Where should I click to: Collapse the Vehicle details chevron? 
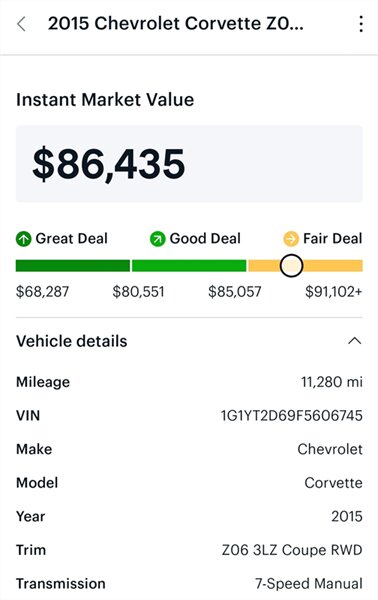click(x=355, y=341)
